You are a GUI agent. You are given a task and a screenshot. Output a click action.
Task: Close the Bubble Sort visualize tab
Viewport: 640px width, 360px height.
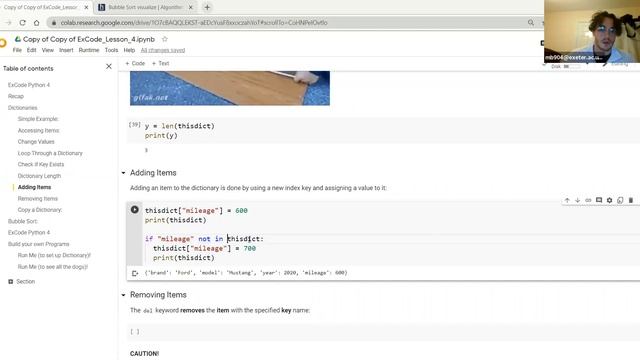point(191,7)
